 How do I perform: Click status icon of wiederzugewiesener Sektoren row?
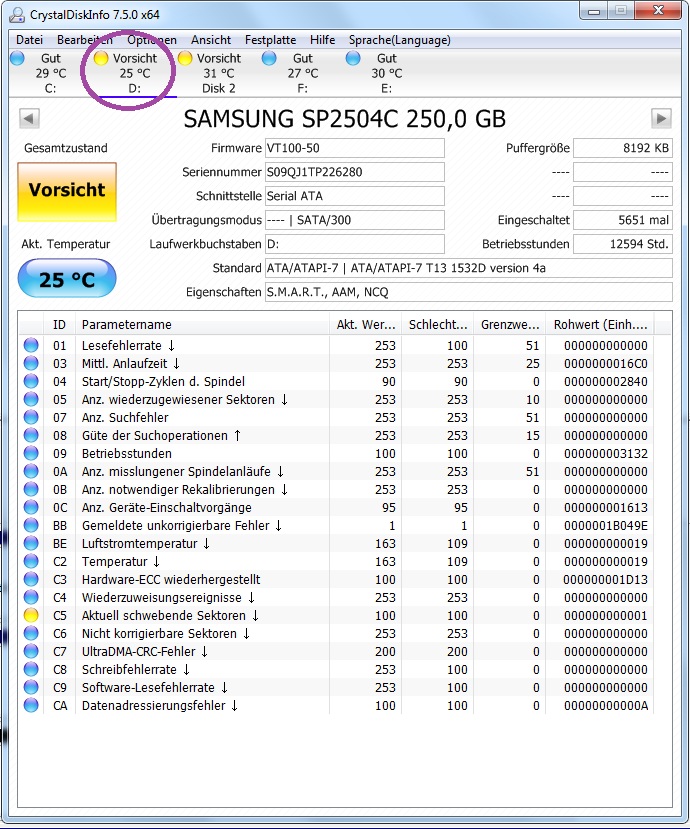tap(31, 399)
